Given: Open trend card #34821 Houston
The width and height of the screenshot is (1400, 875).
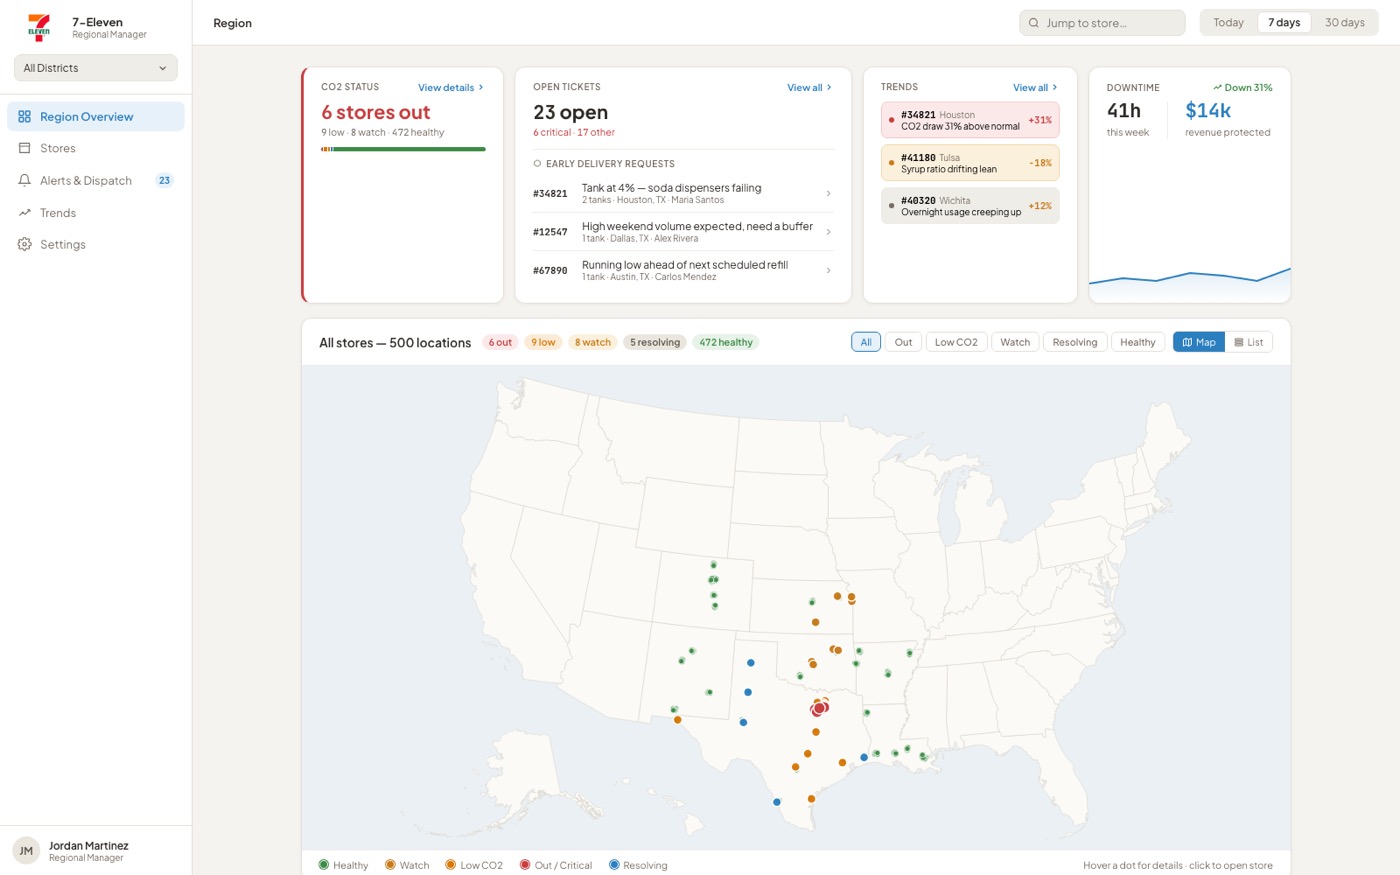Looking at the screenshot, I should pos(970,120).
